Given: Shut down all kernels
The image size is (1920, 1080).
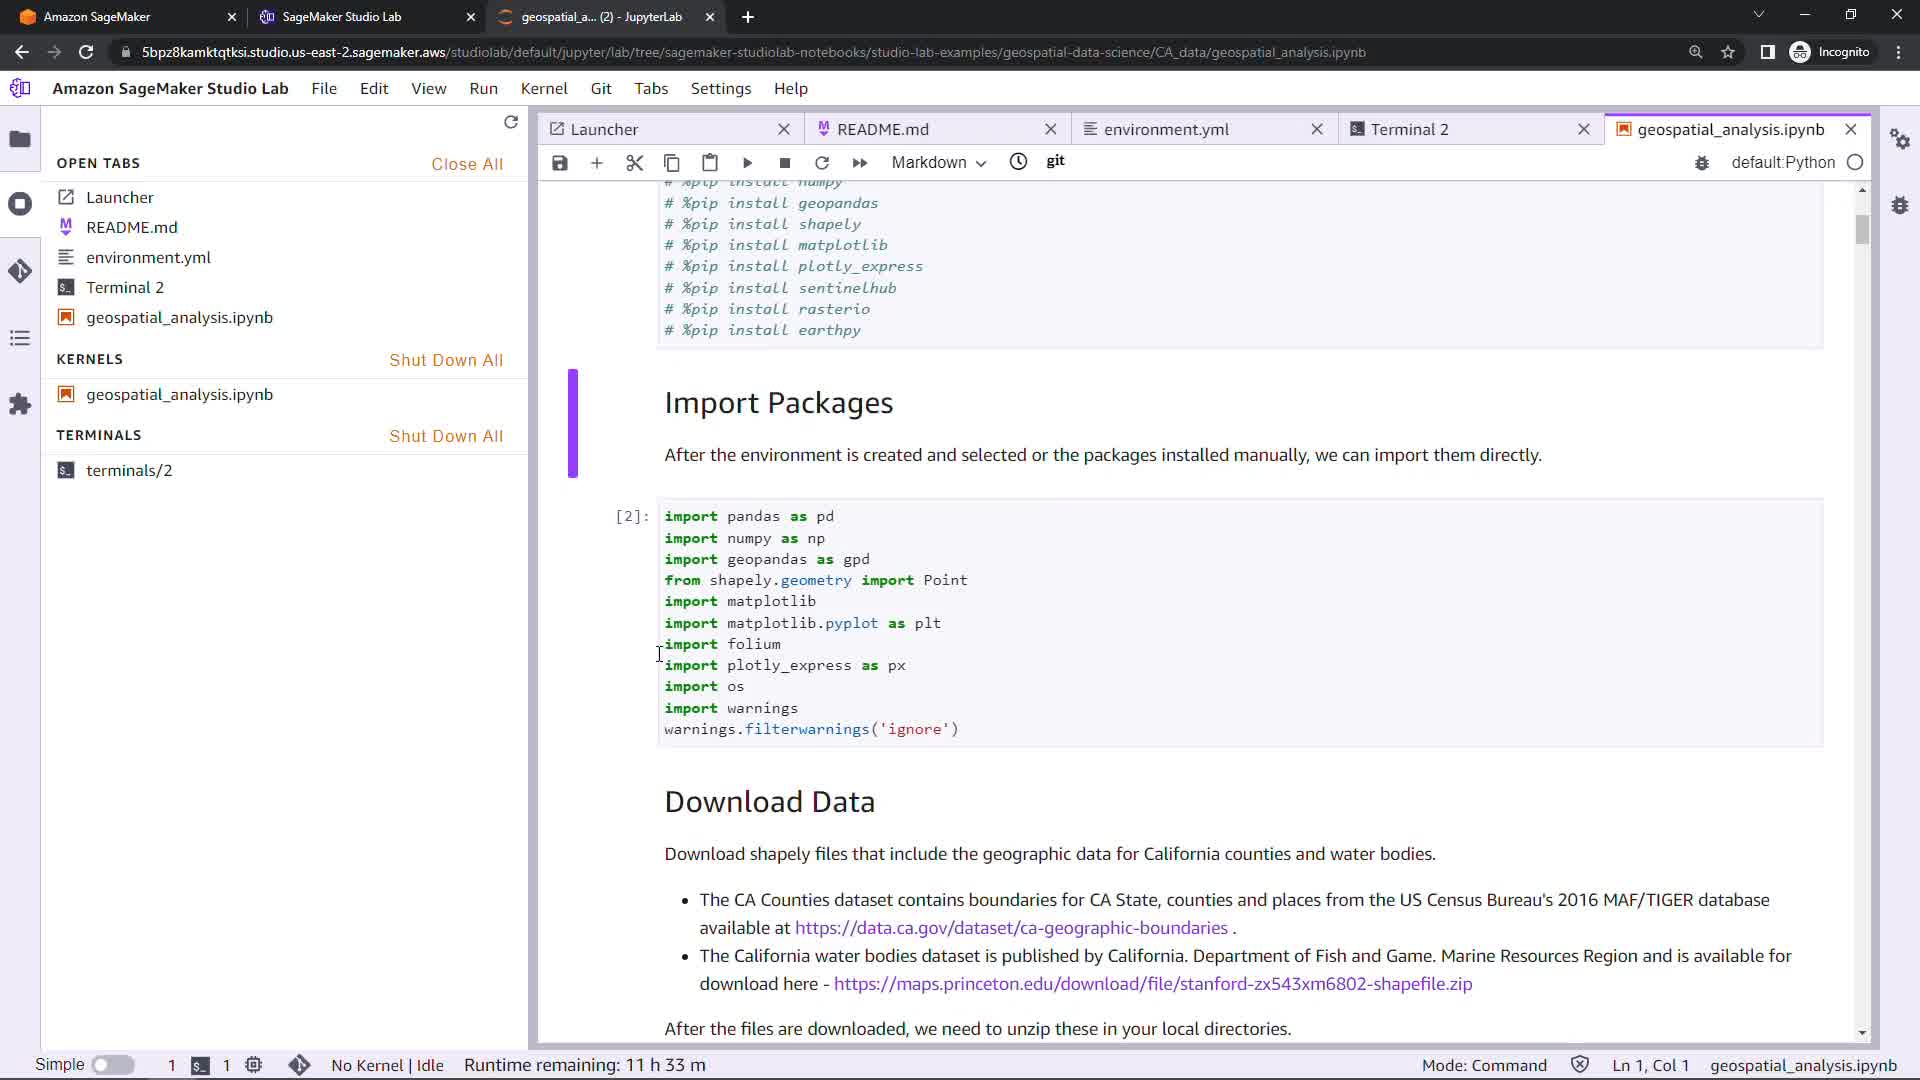Looking at the screenshot, I should [446, 360].
